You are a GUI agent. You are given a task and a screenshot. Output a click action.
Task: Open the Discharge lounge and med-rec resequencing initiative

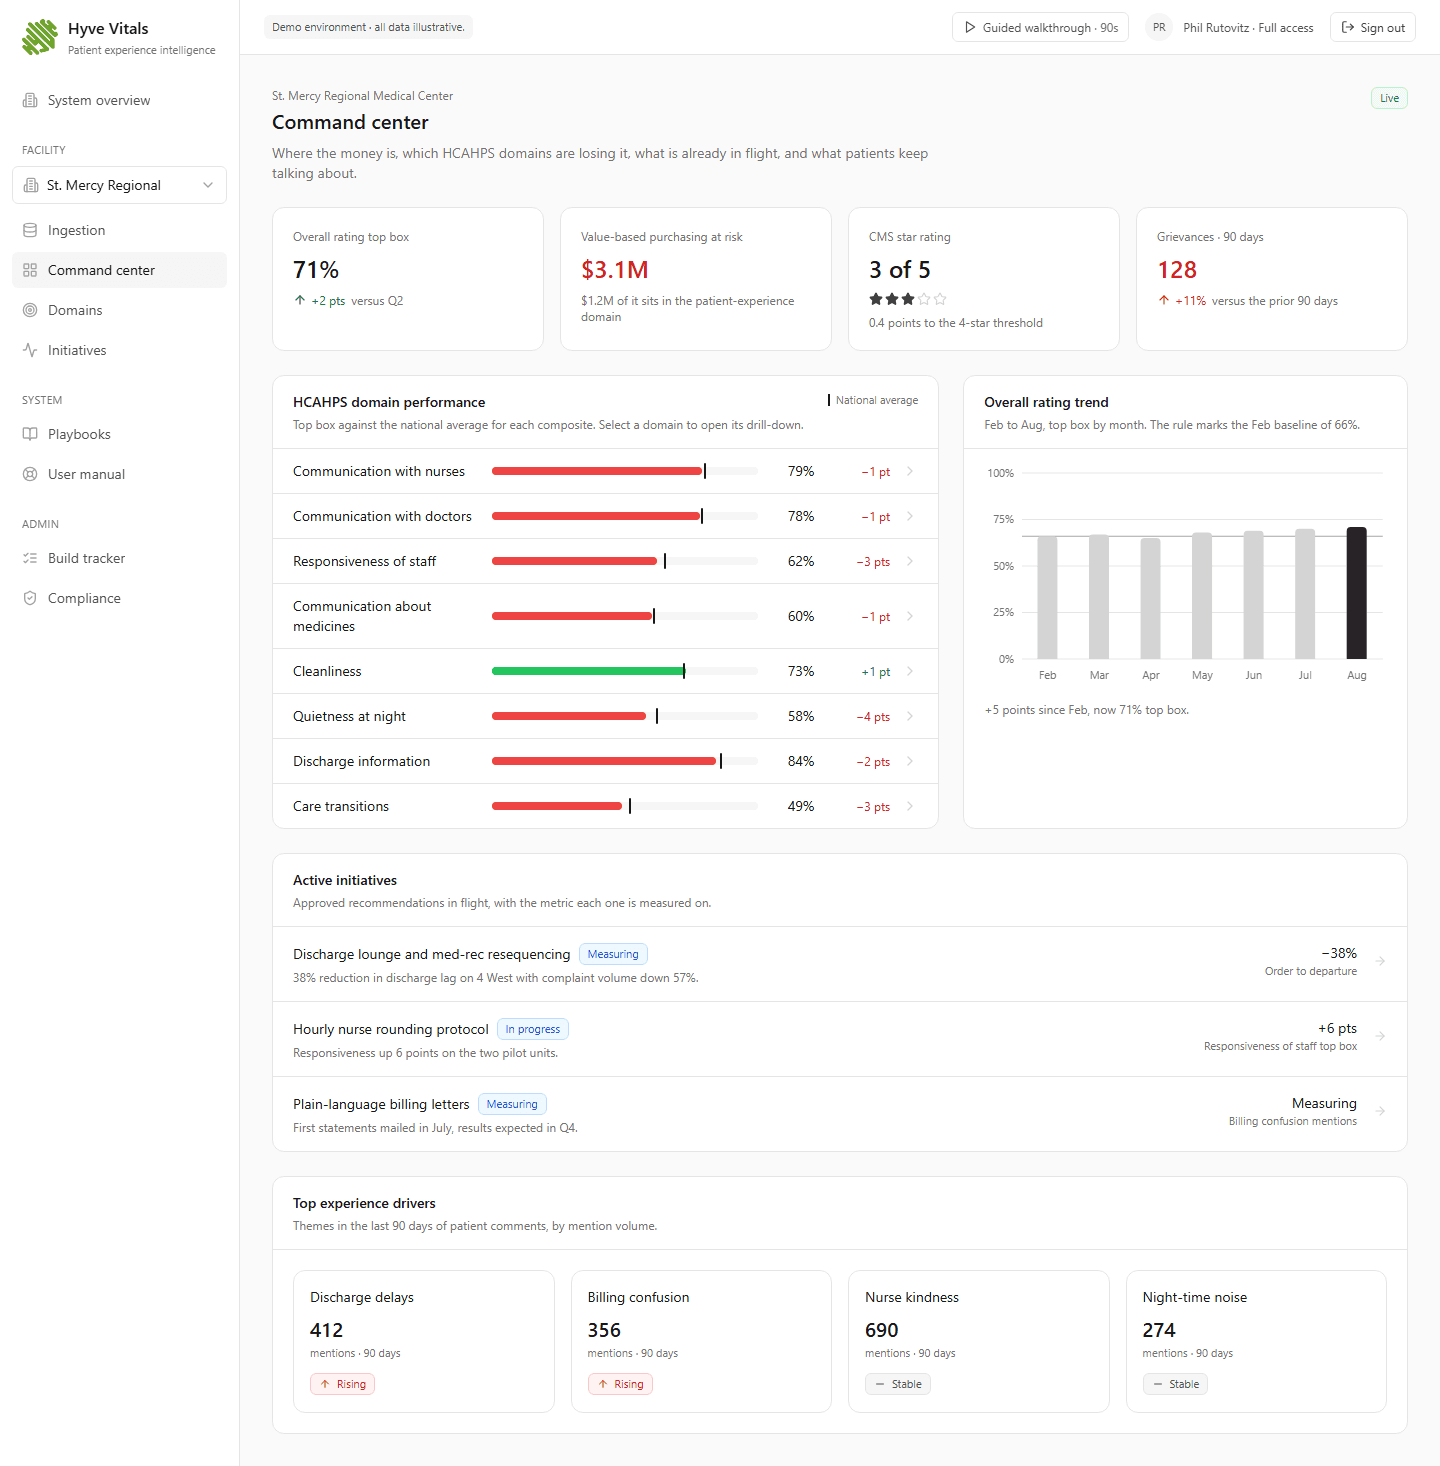840,964
